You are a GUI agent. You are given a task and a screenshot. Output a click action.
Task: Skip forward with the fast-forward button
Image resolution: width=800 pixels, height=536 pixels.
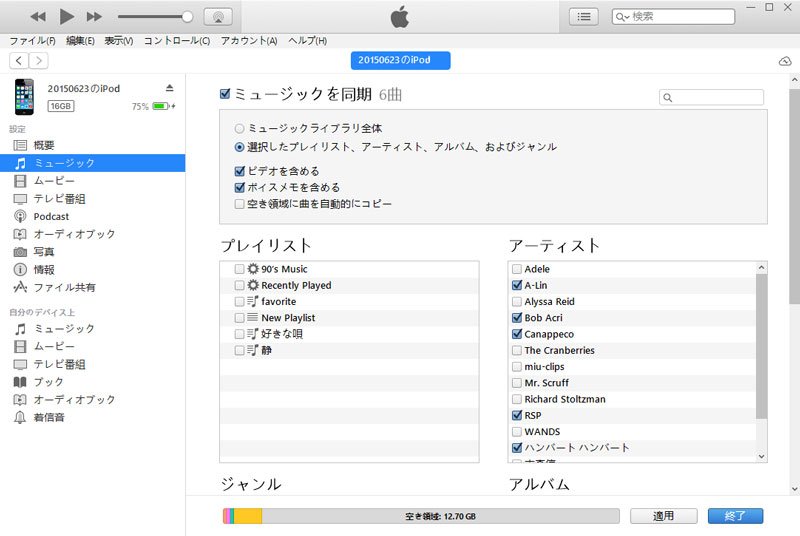point(94,17)
